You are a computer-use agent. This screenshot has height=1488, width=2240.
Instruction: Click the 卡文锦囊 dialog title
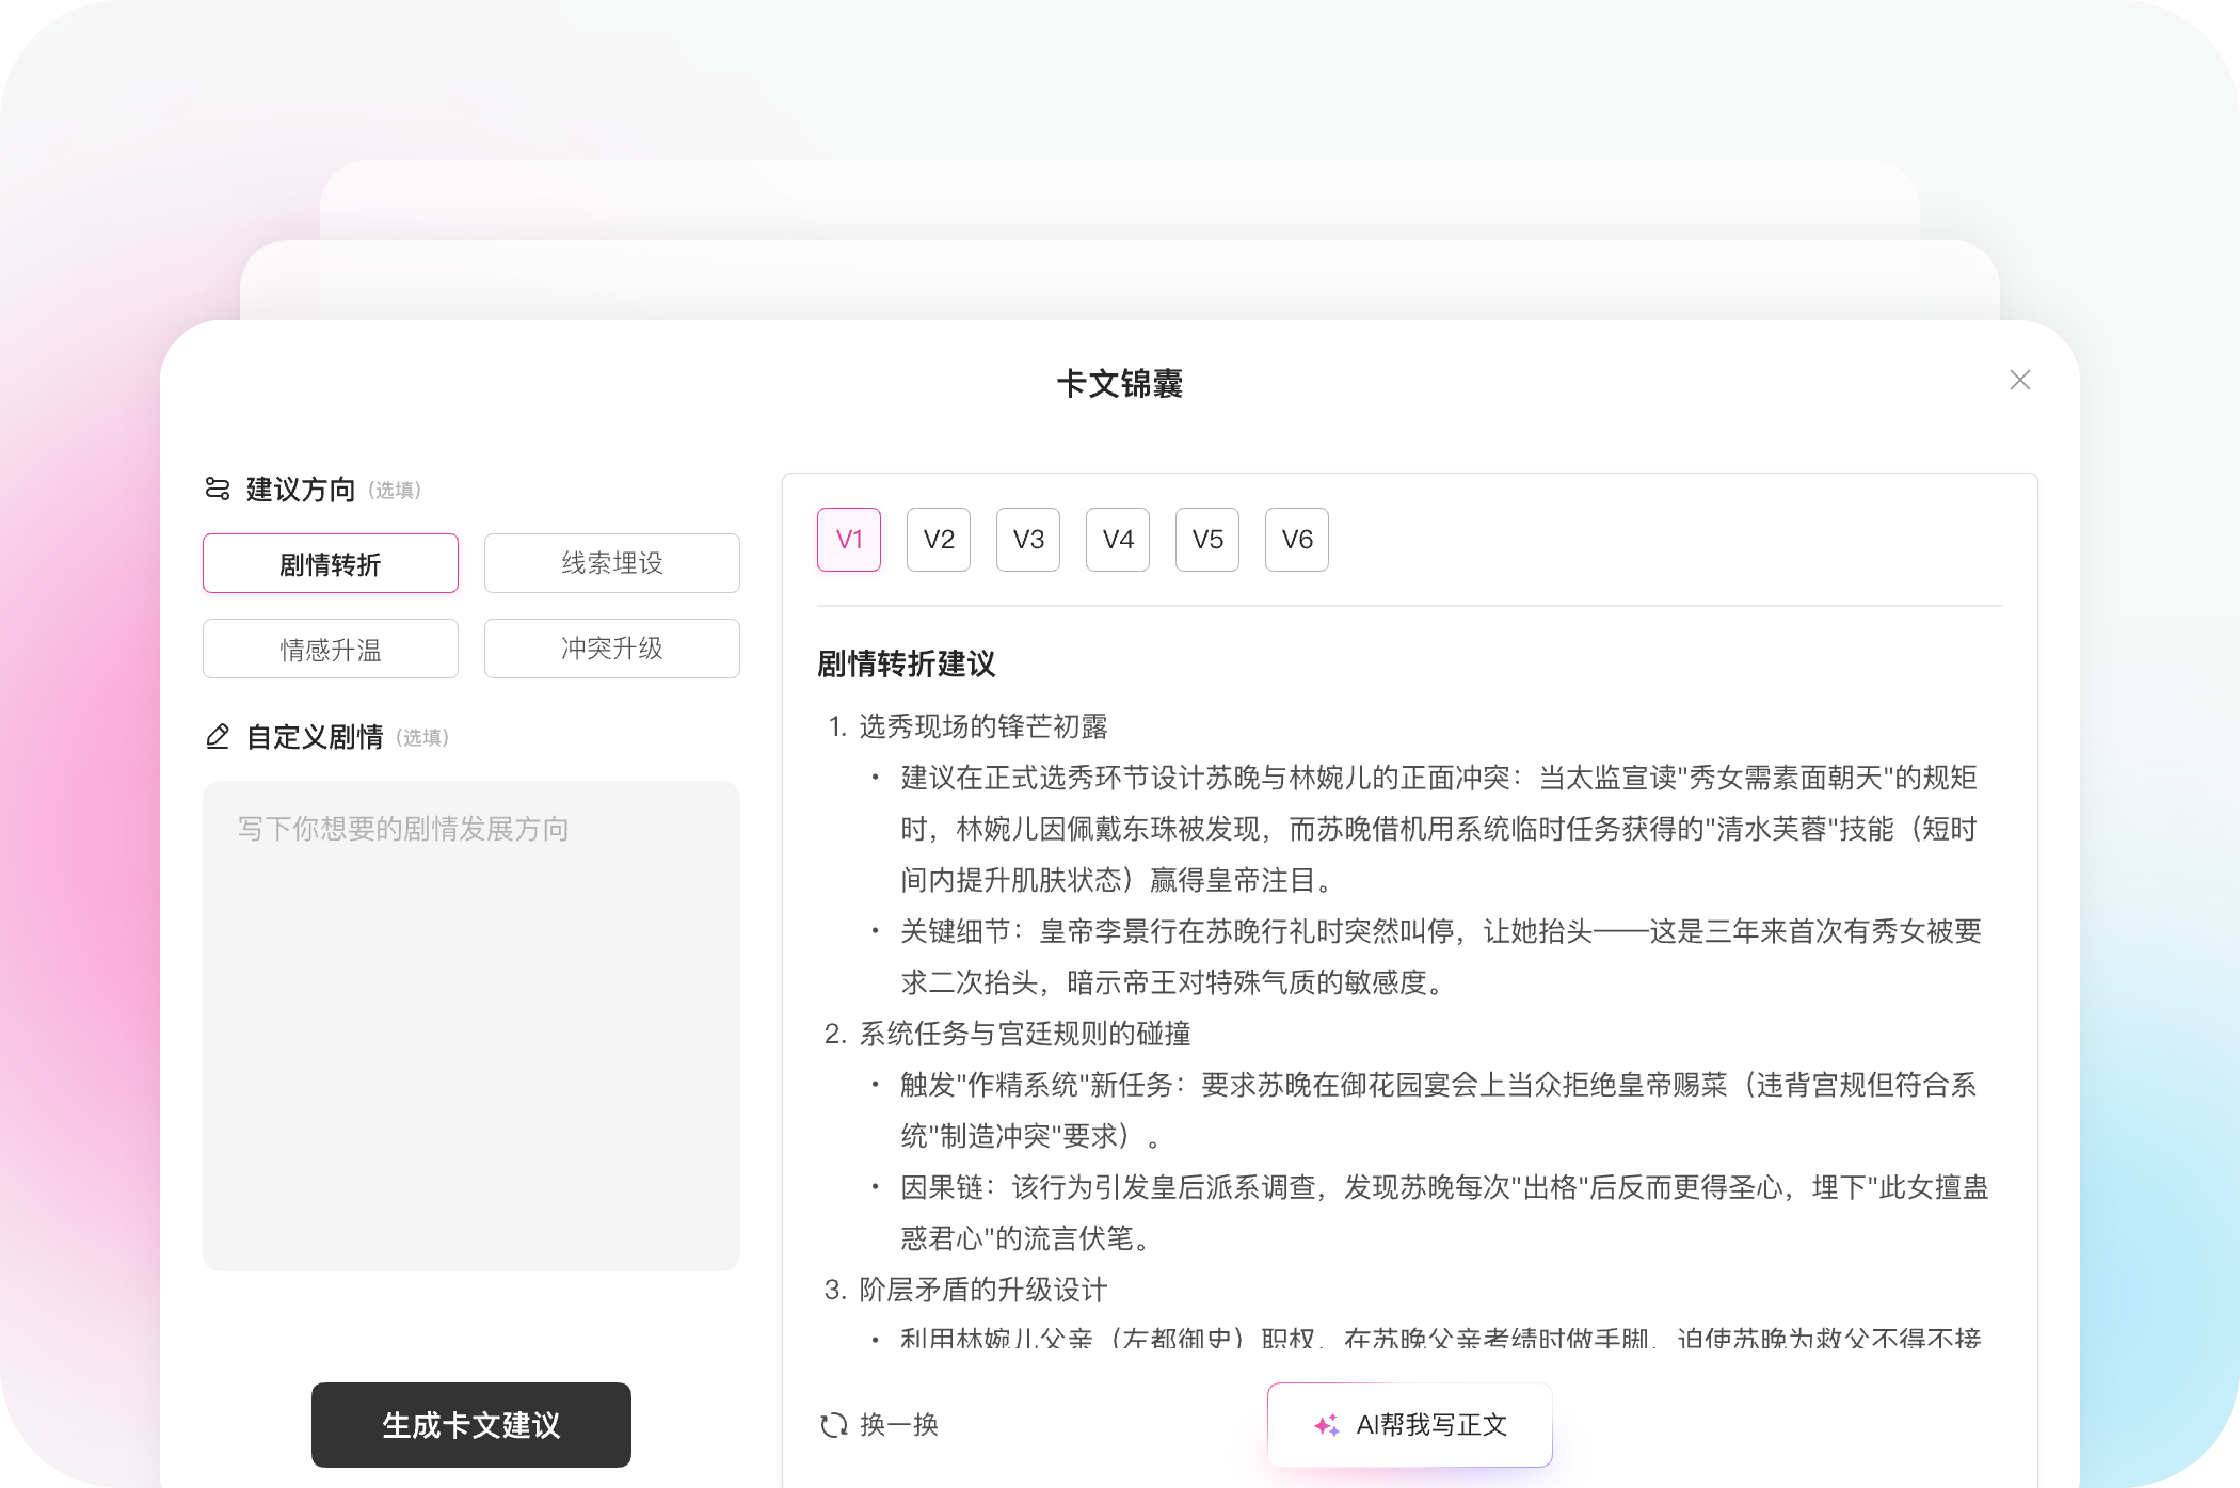point(1120,383)
